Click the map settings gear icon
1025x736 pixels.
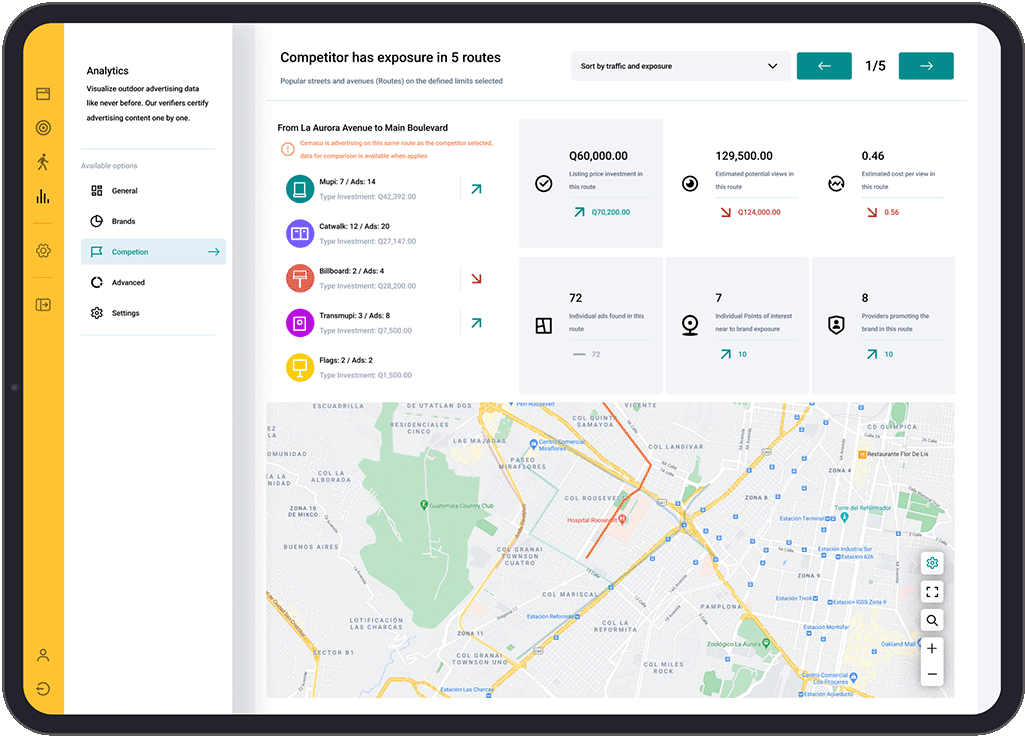[932, 563]
